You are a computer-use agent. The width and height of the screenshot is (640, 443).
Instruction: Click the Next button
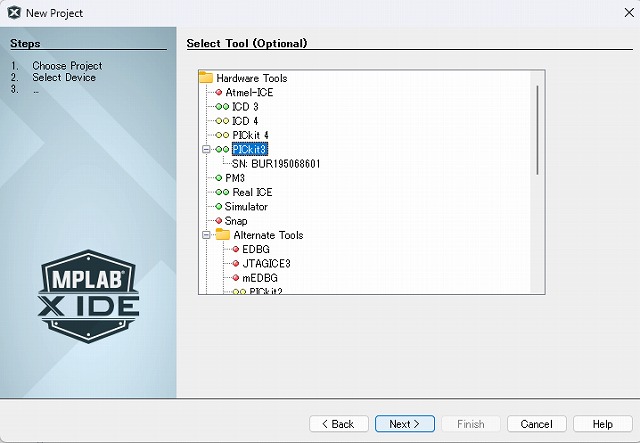404,424
